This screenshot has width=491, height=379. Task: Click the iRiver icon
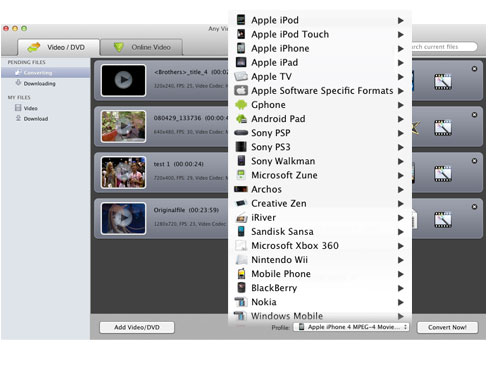pyautogui.click(x=241, y=218)
